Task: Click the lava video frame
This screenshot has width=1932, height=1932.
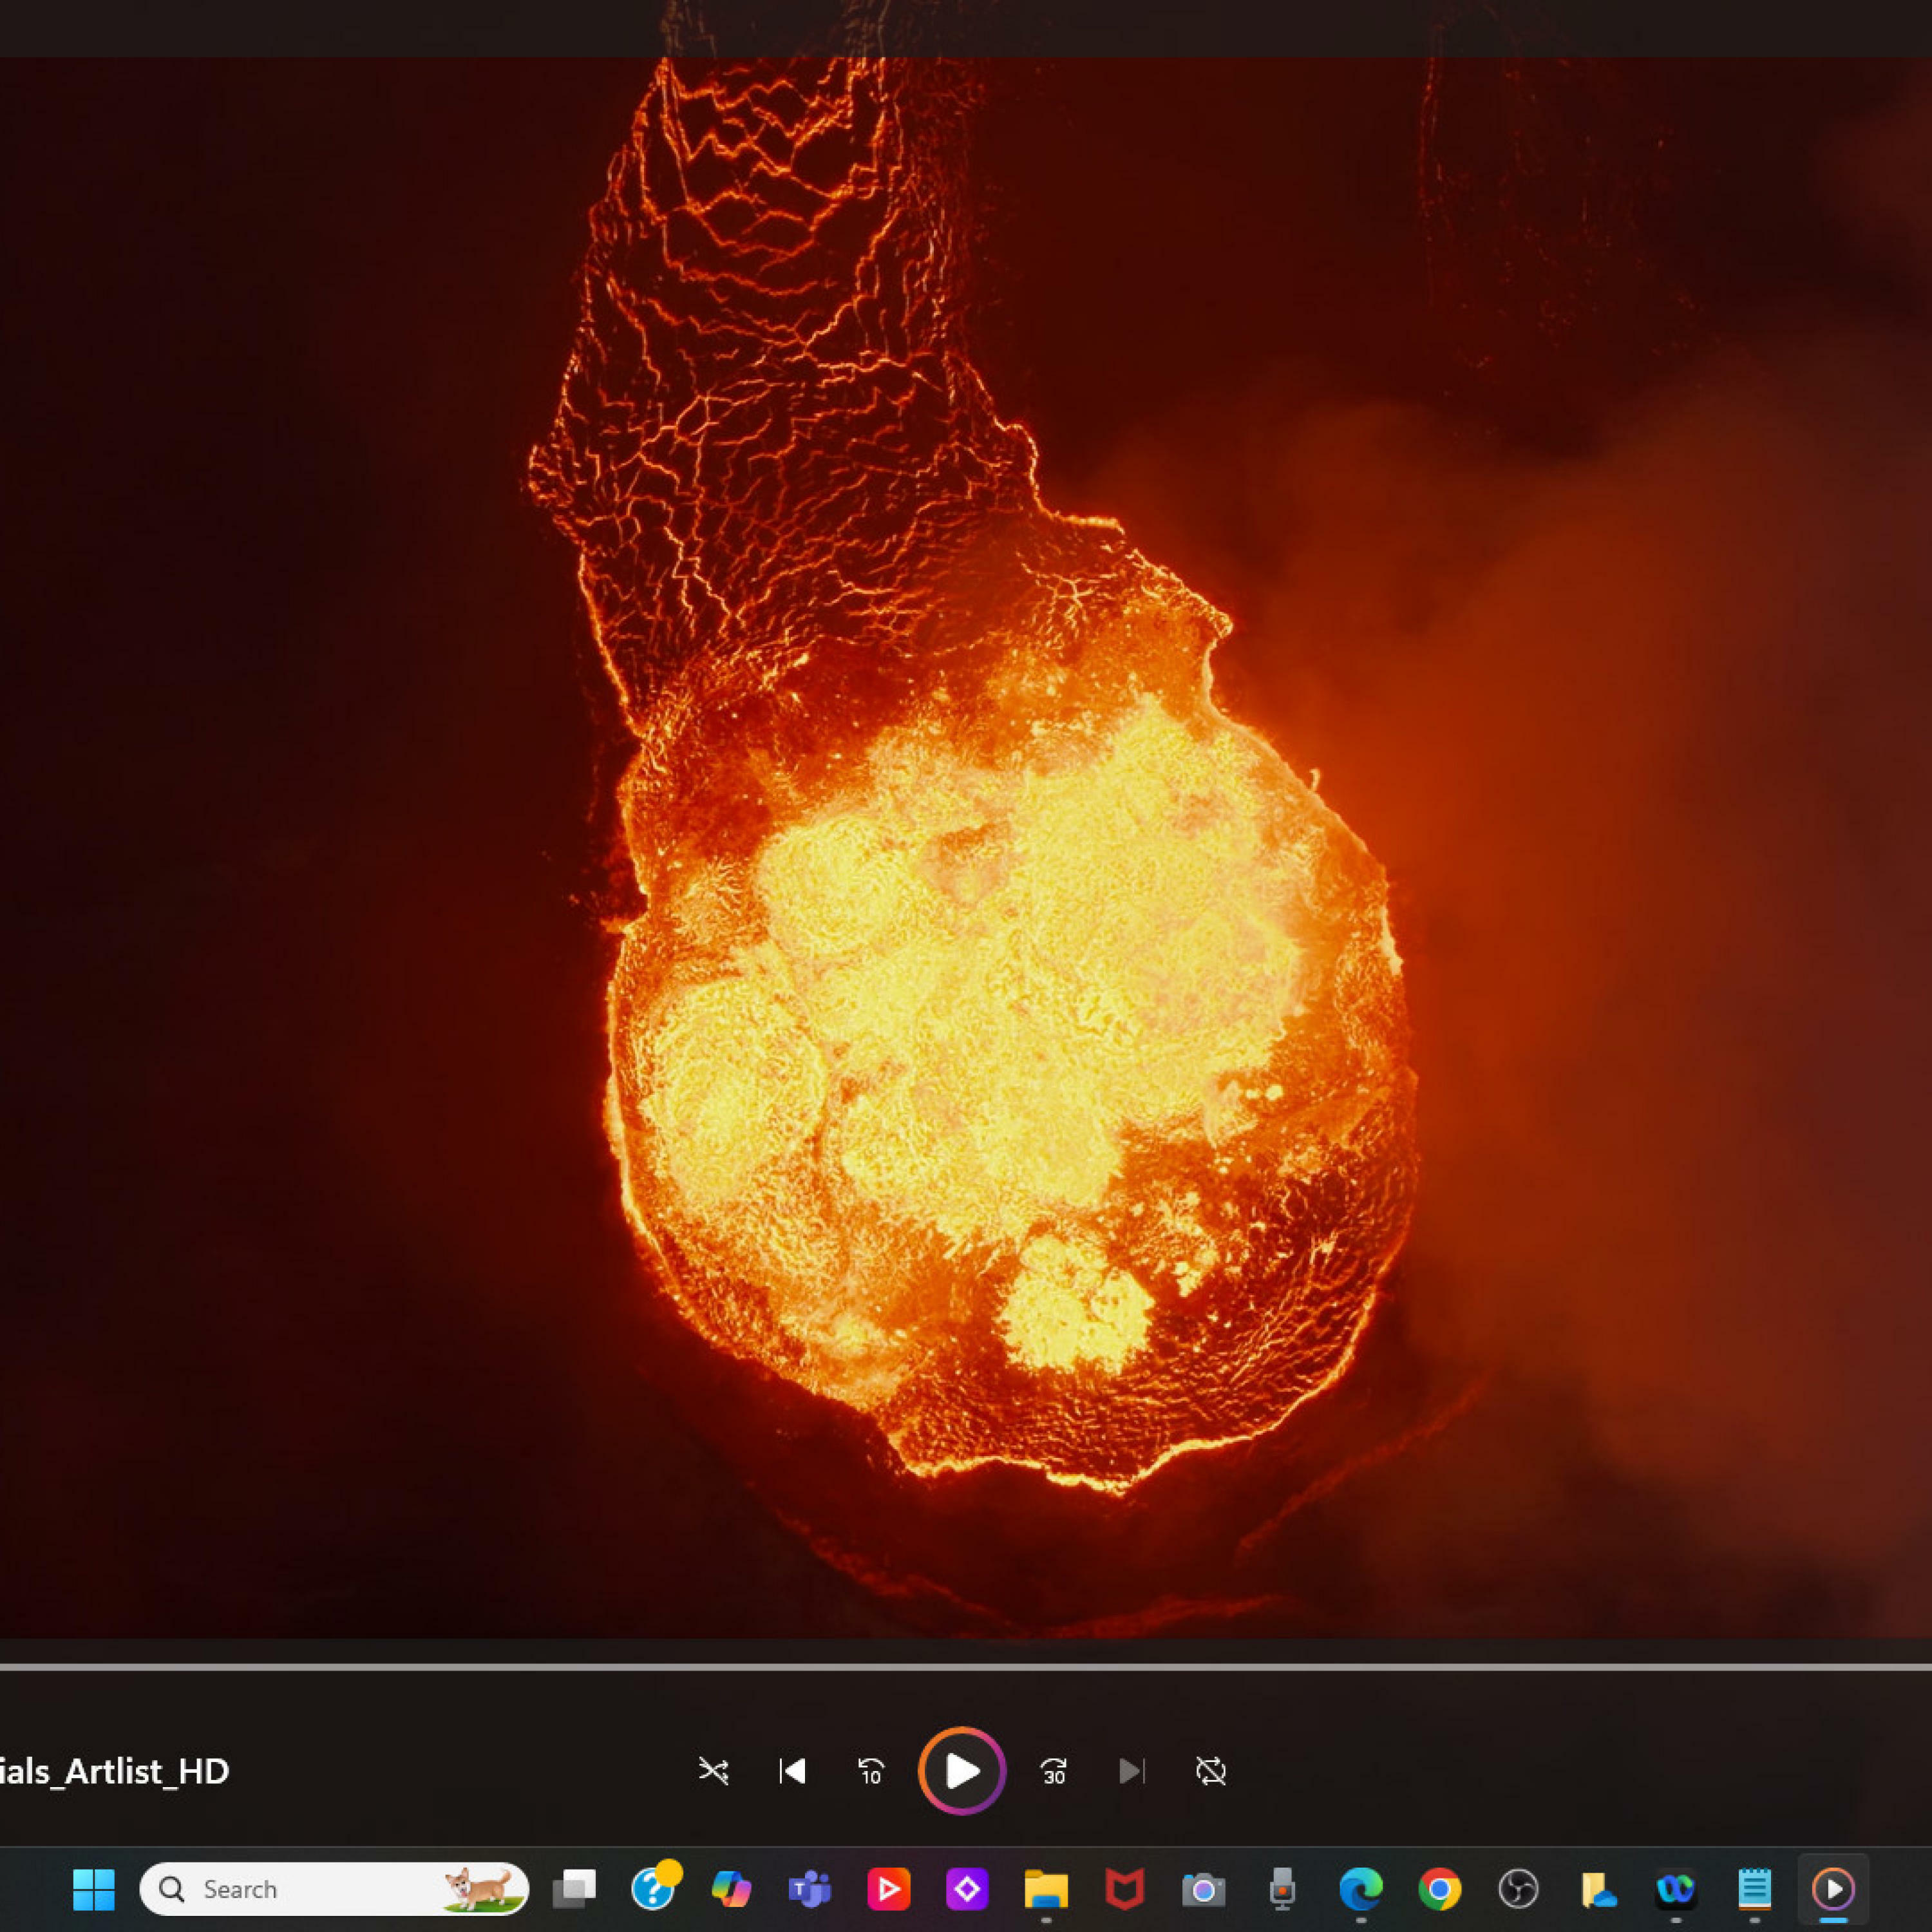Action: tap(966, 850)
